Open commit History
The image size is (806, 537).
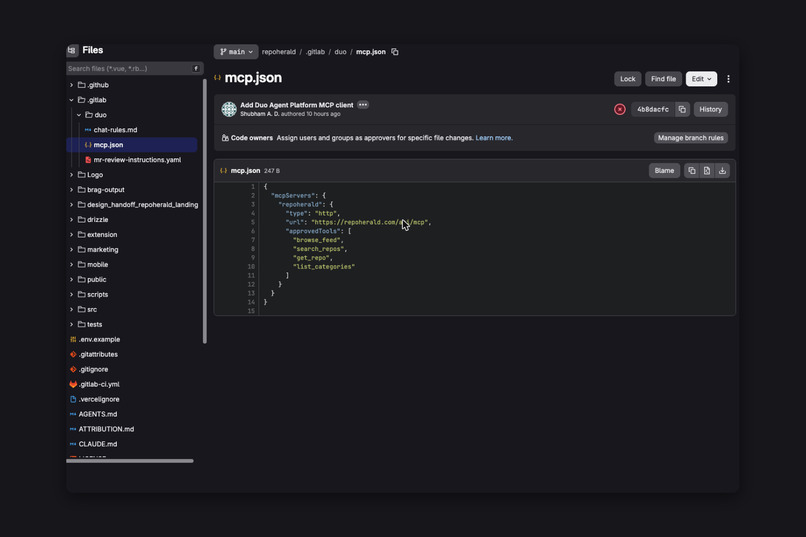click(710, 109)
